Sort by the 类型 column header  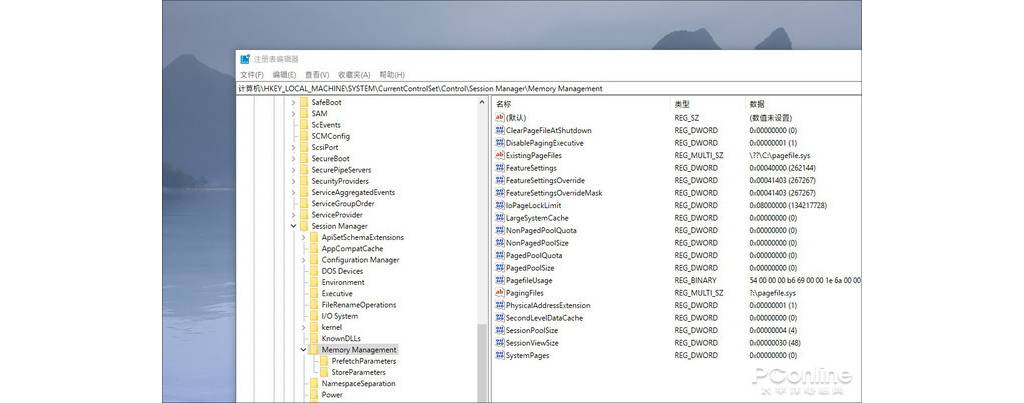[x=682, y=105]
